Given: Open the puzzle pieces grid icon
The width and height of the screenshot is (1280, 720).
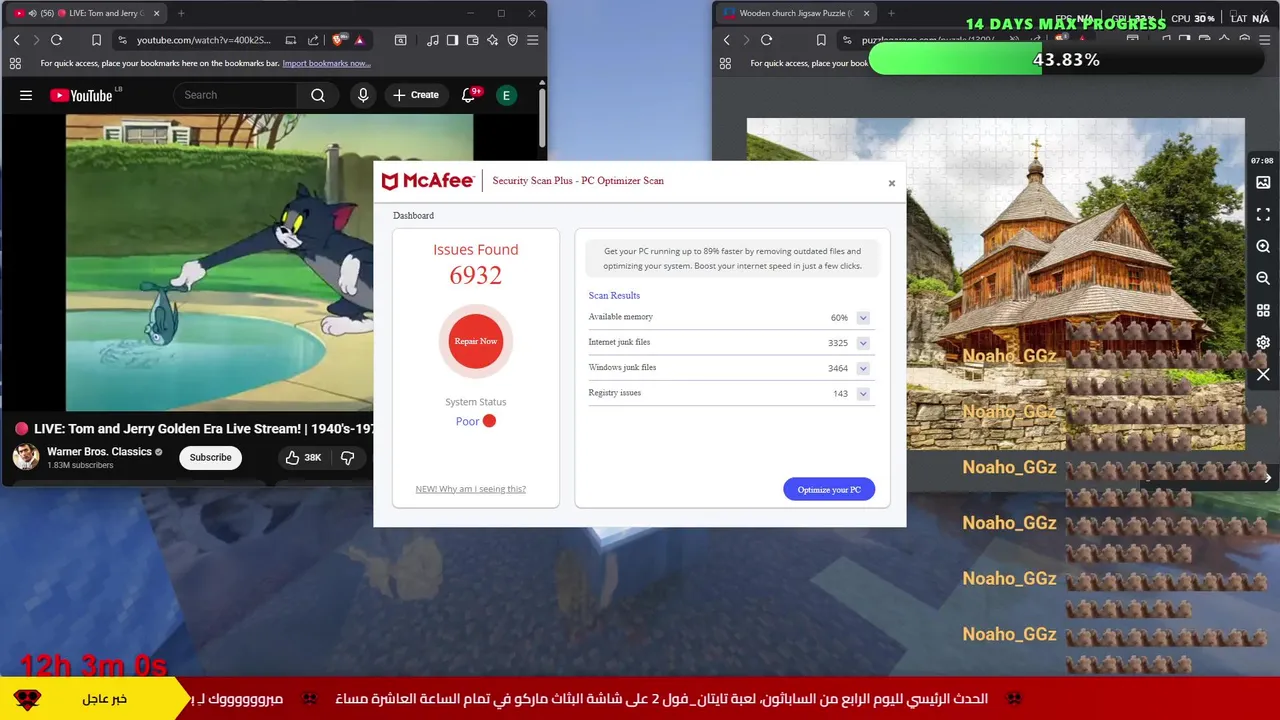Looking at the screenshot, I should (x=1263, y=311).
